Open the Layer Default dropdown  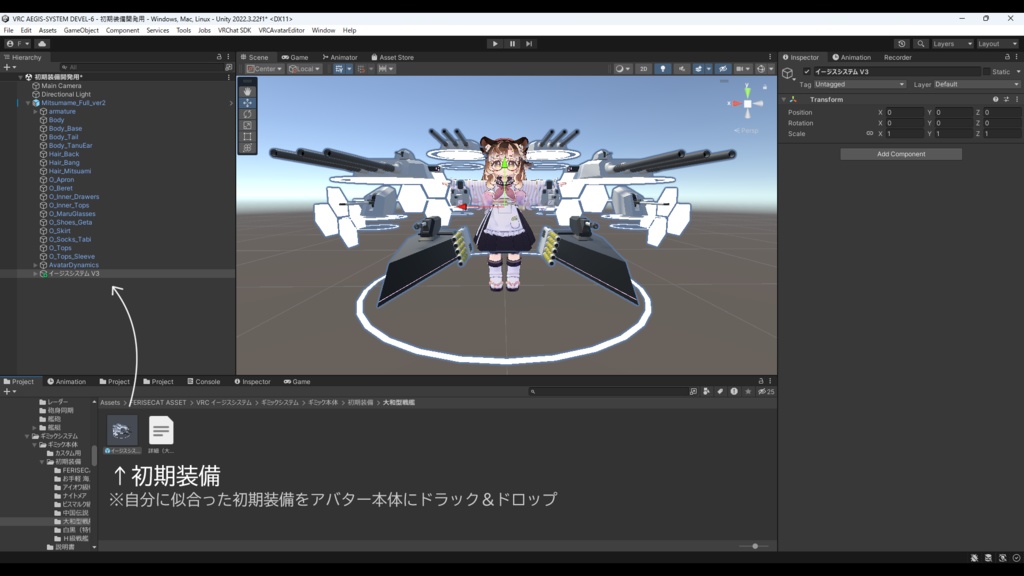(975, 84)
